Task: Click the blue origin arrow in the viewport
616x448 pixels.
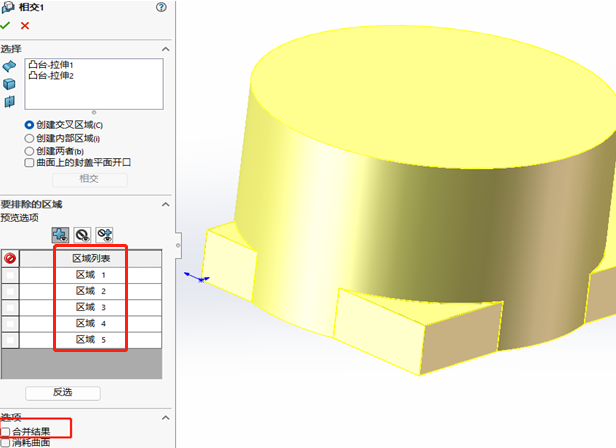Action: pyautogui.click(x=196, y=277)
